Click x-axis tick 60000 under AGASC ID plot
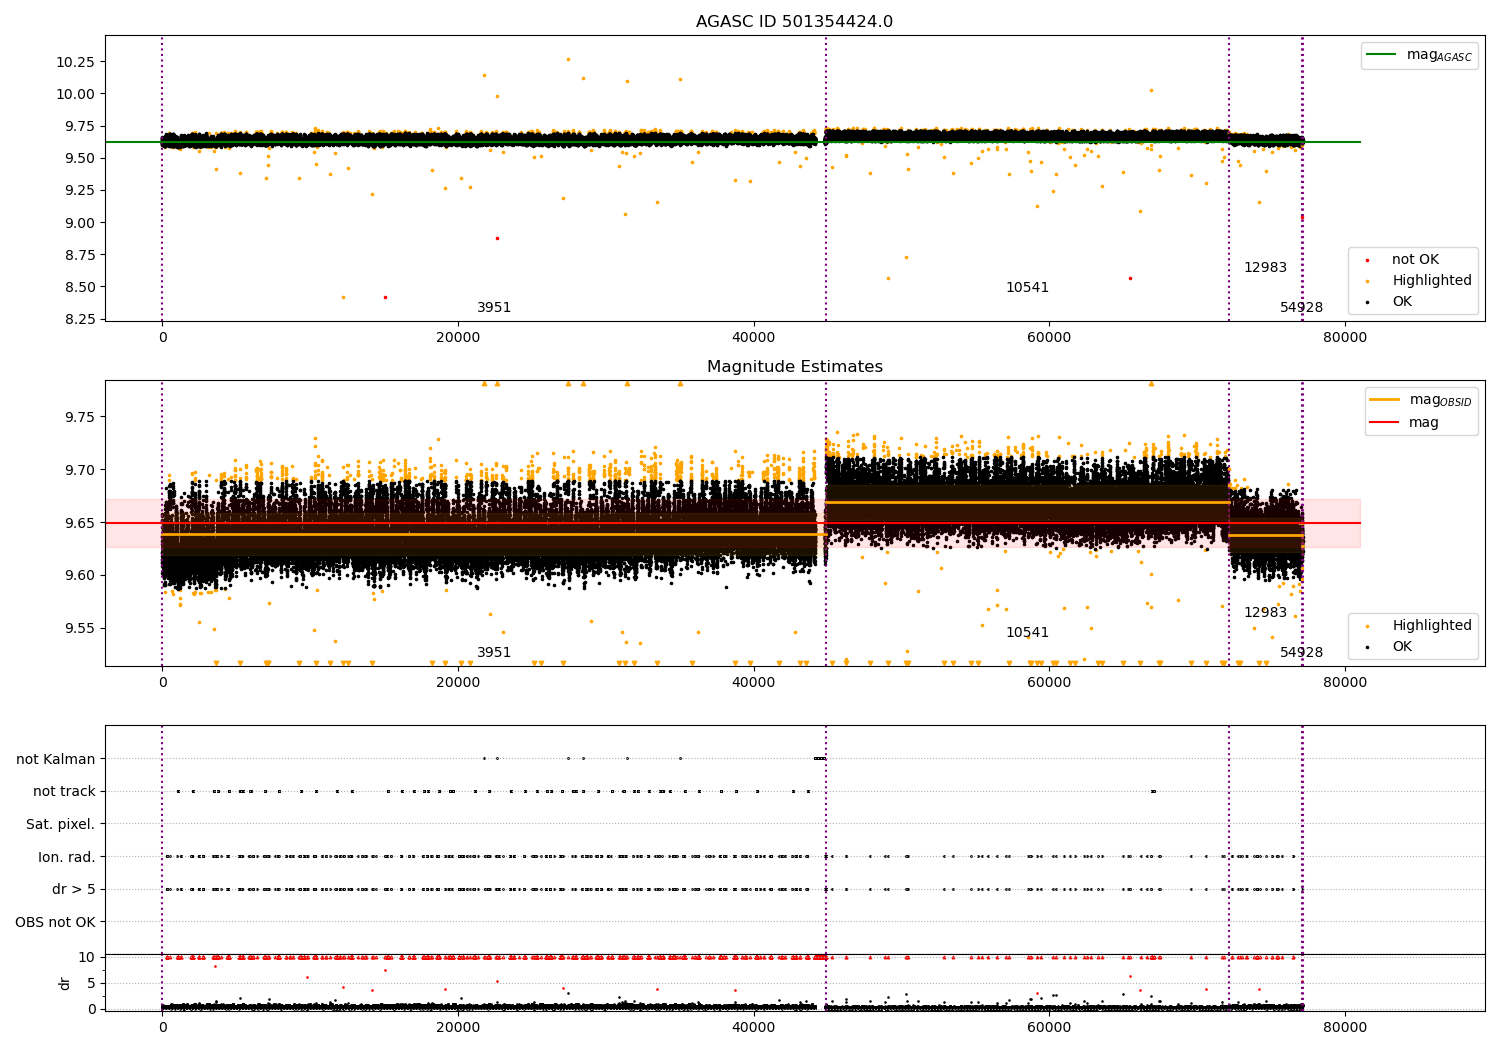 [x=1049, y=337]
